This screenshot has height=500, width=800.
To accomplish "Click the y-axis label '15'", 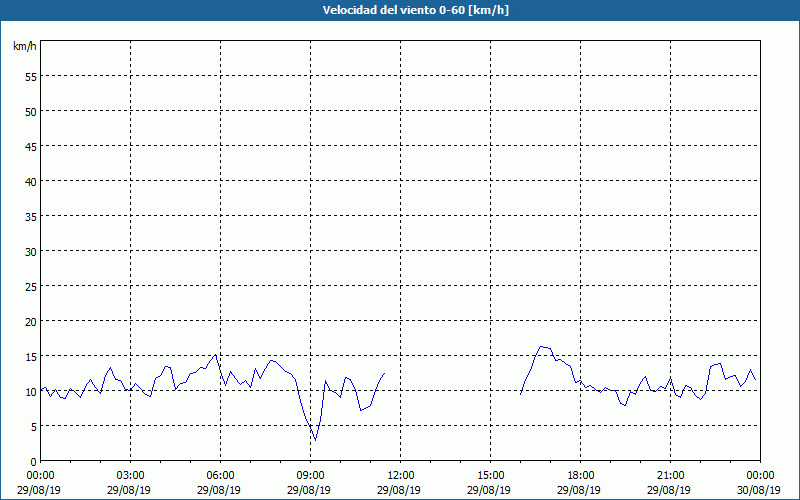I will (x=31, y=357).
